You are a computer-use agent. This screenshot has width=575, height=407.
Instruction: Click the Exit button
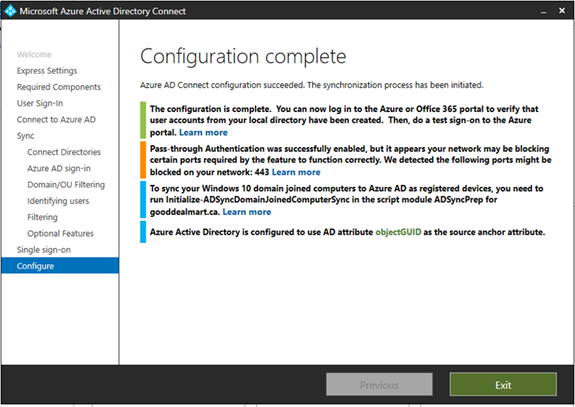click(x=503, y=385)
